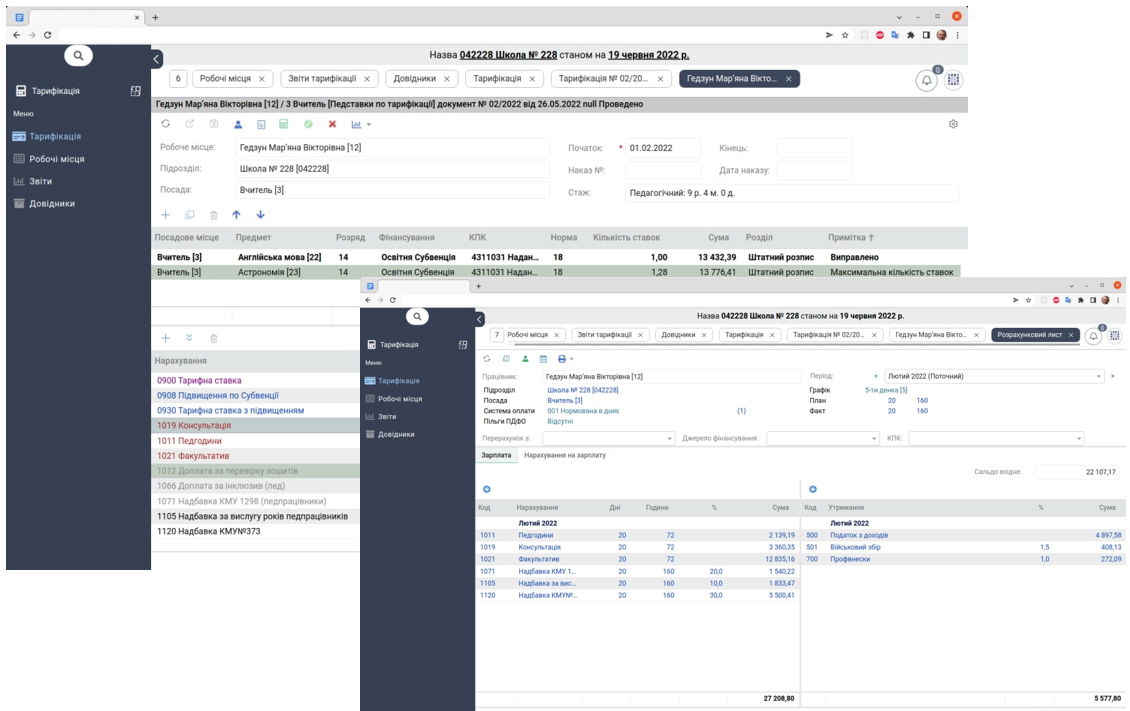The height and width of the screenshot is (711, 1130).
Task: Collapse the left sidebar with chevron
Action: click(x=157, y=60)
